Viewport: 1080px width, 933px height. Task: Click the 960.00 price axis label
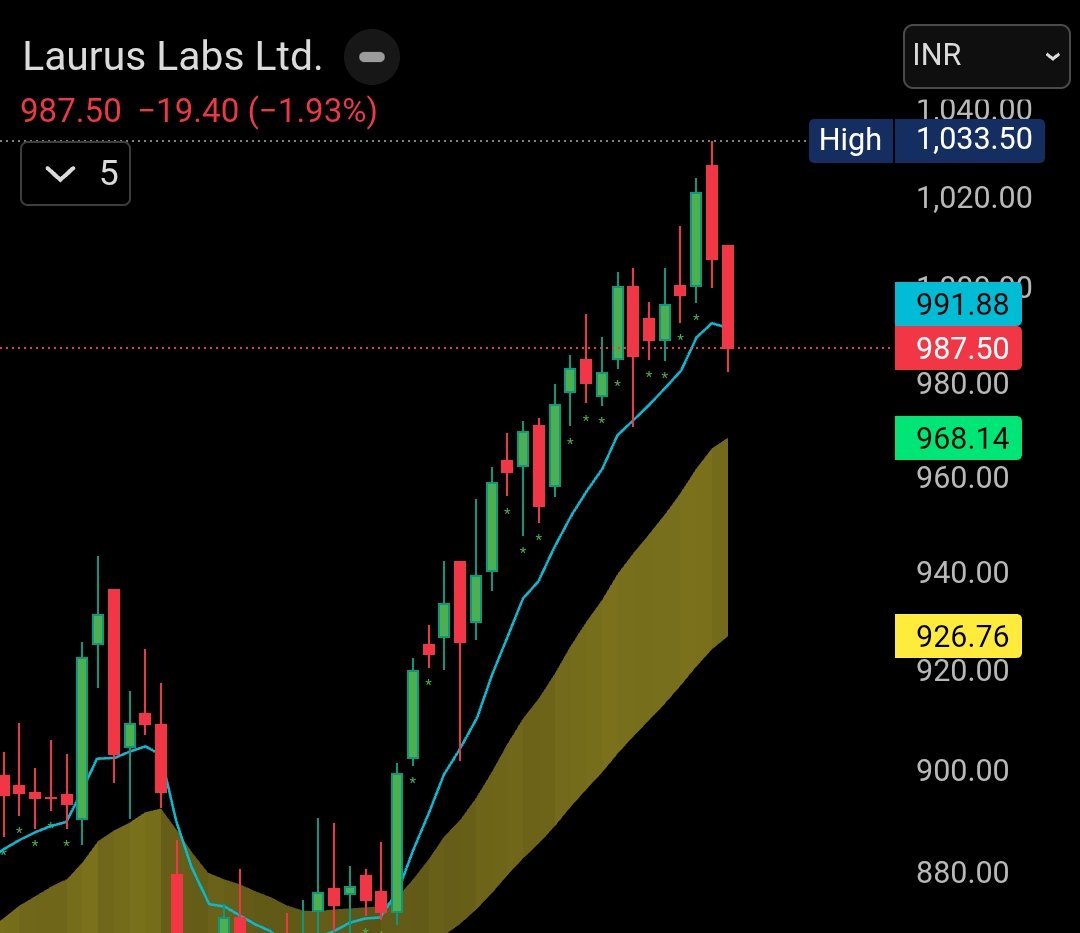point(962,477)
